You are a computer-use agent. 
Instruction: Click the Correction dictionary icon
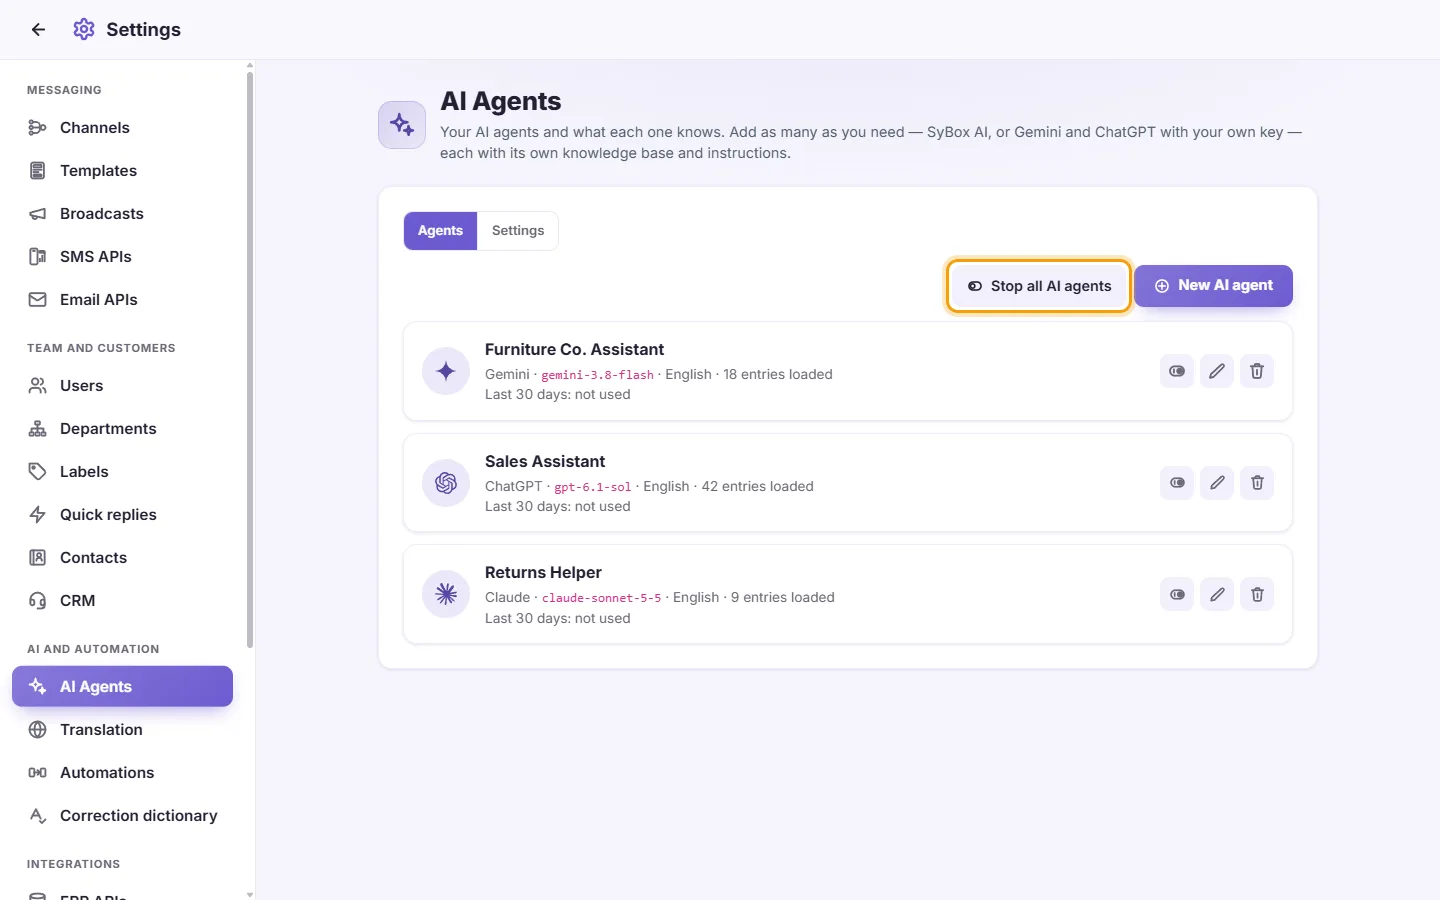point(38,816)
